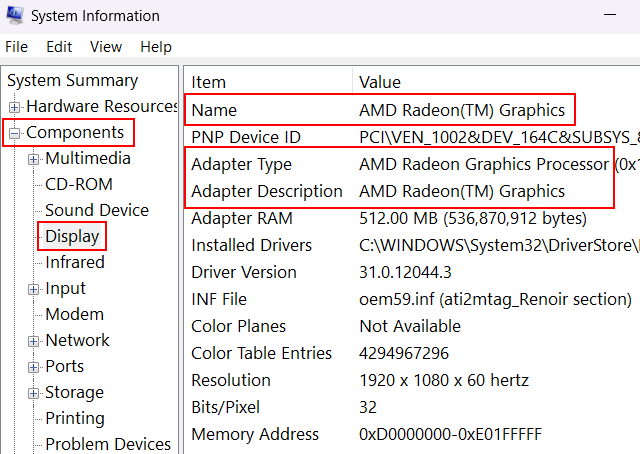Click the Memory Address row label
The height and width of the screenshot is (454, 640).
click(x=255, y=434)
